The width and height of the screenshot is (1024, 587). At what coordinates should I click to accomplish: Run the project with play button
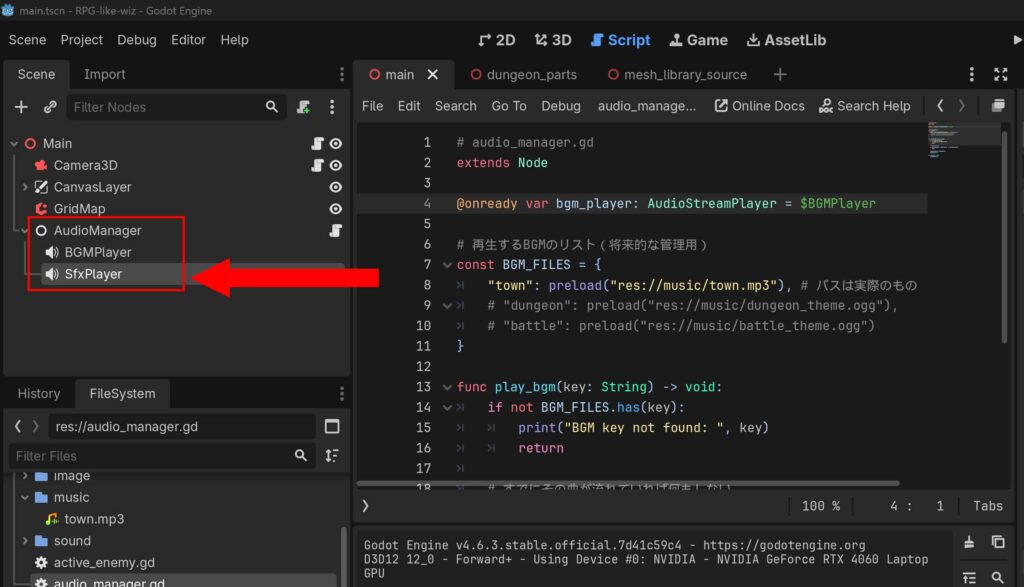(x=1017, y=40)
